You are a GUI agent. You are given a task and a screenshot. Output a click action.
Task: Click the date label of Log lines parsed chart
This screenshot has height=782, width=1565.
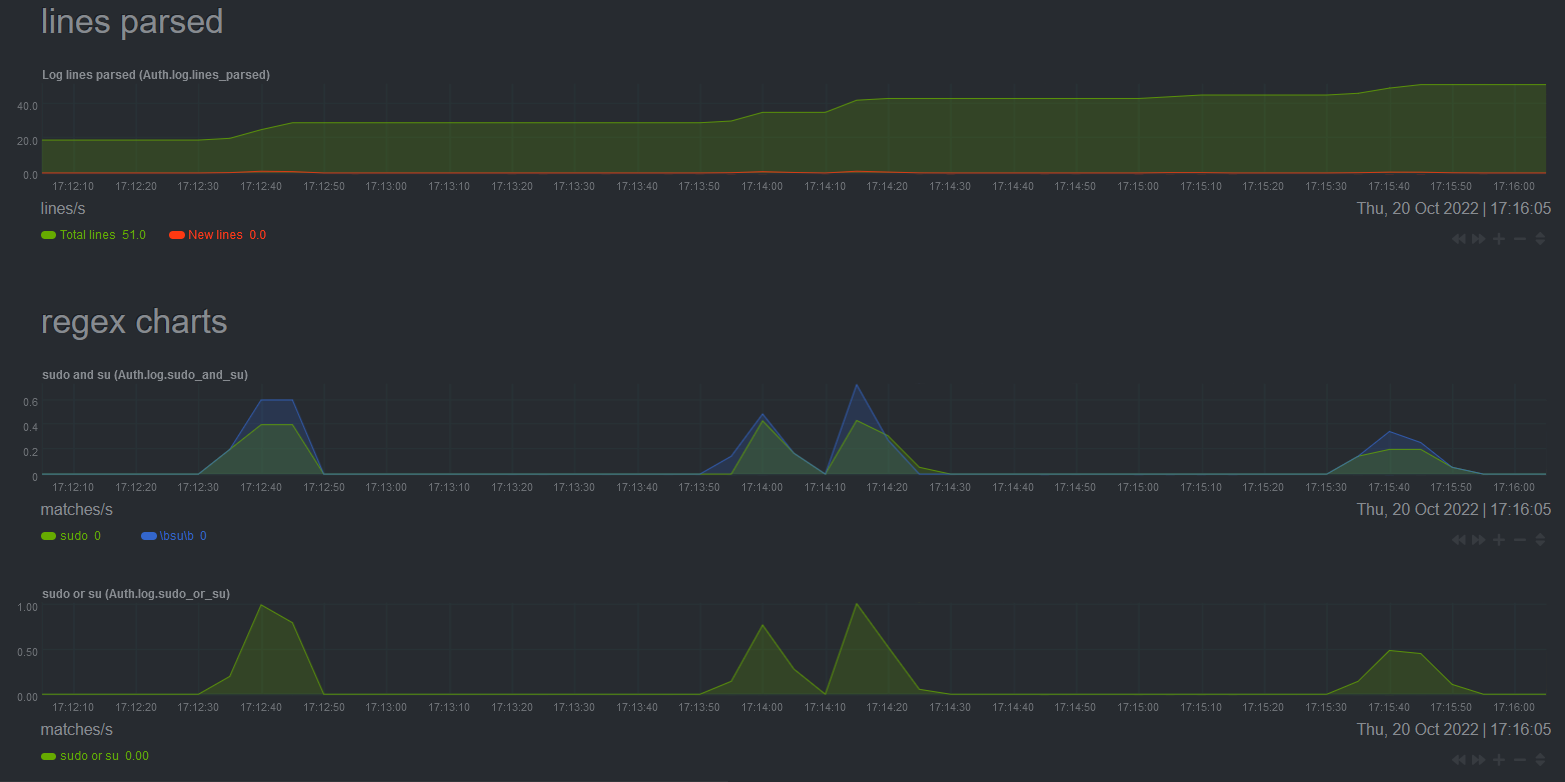1454,209
